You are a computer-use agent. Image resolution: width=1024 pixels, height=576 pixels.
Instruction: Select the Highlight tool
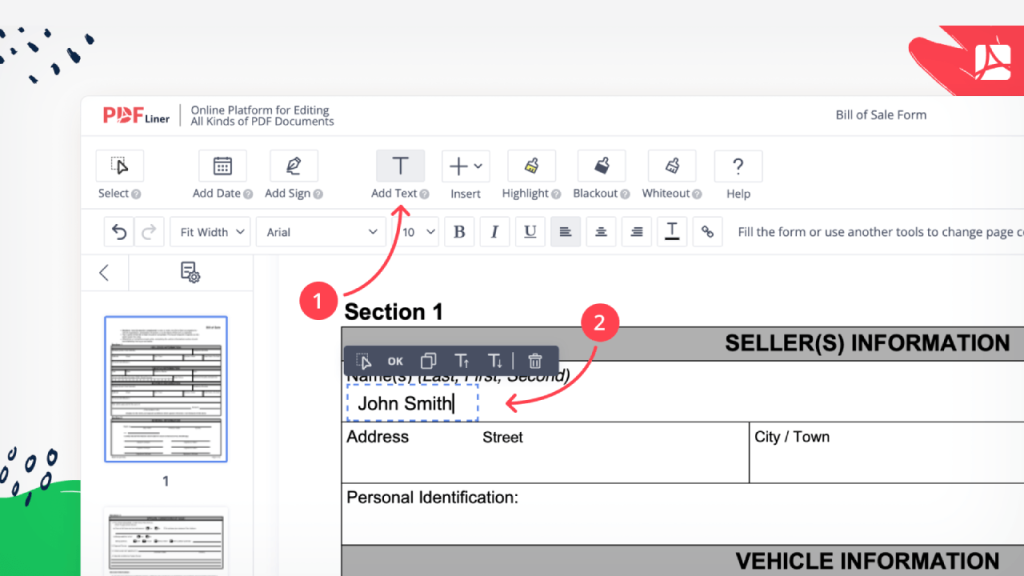531,166
